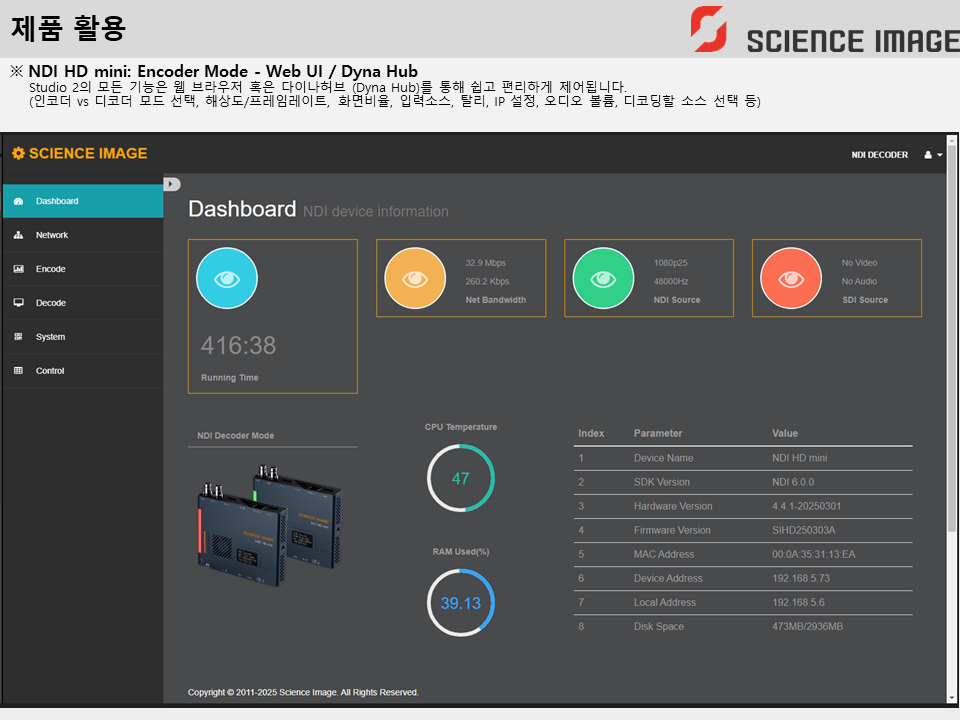The height and width of the screenshot is (720, 960).
Task: Open the Dashboard sidebar item
Action: (83, 201)
